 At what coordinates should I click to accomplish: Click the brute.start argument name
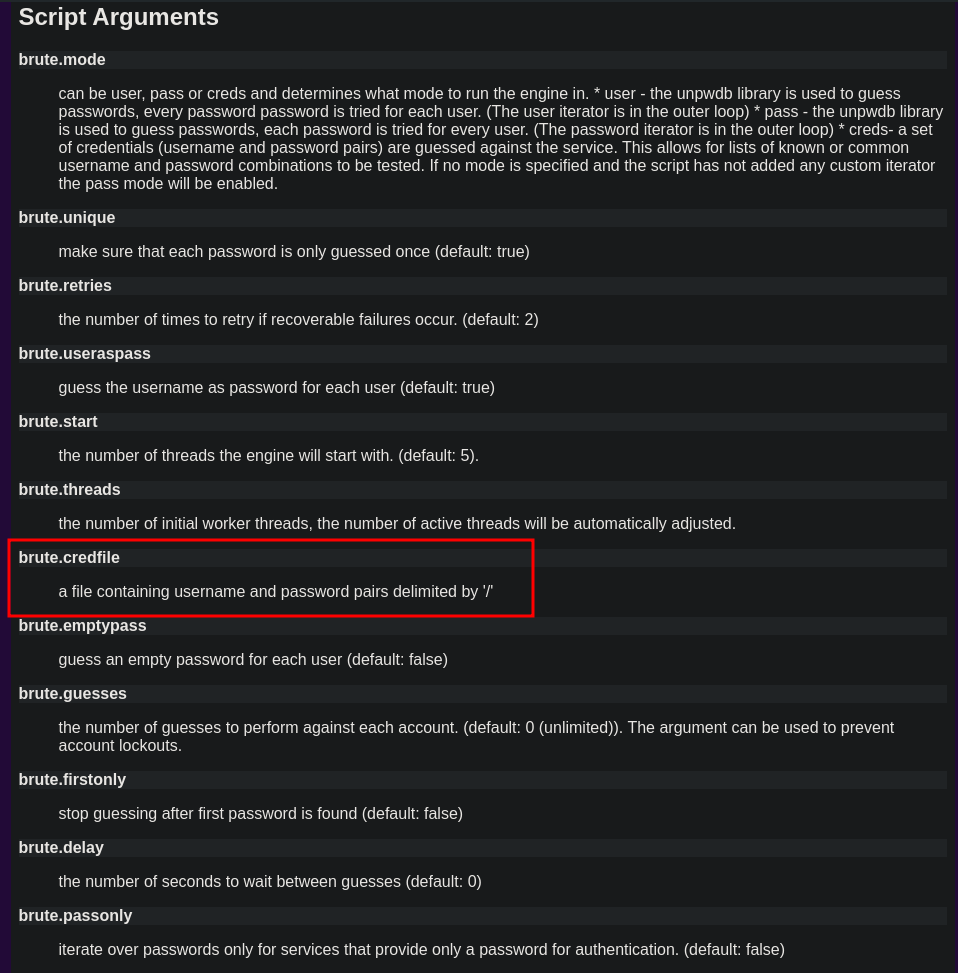click(x=58, y=422)
